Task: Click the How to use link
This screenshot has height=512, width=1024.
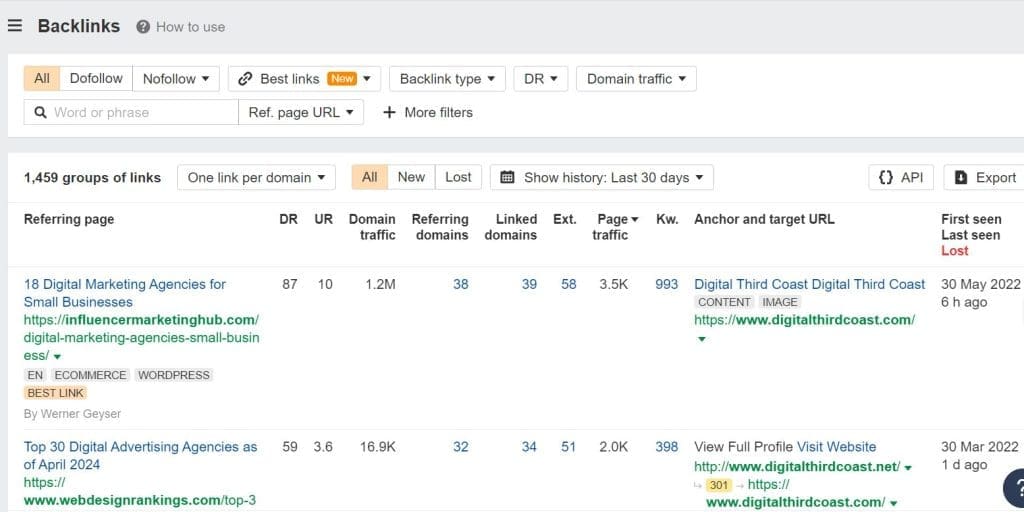Action: click(190, 27)
